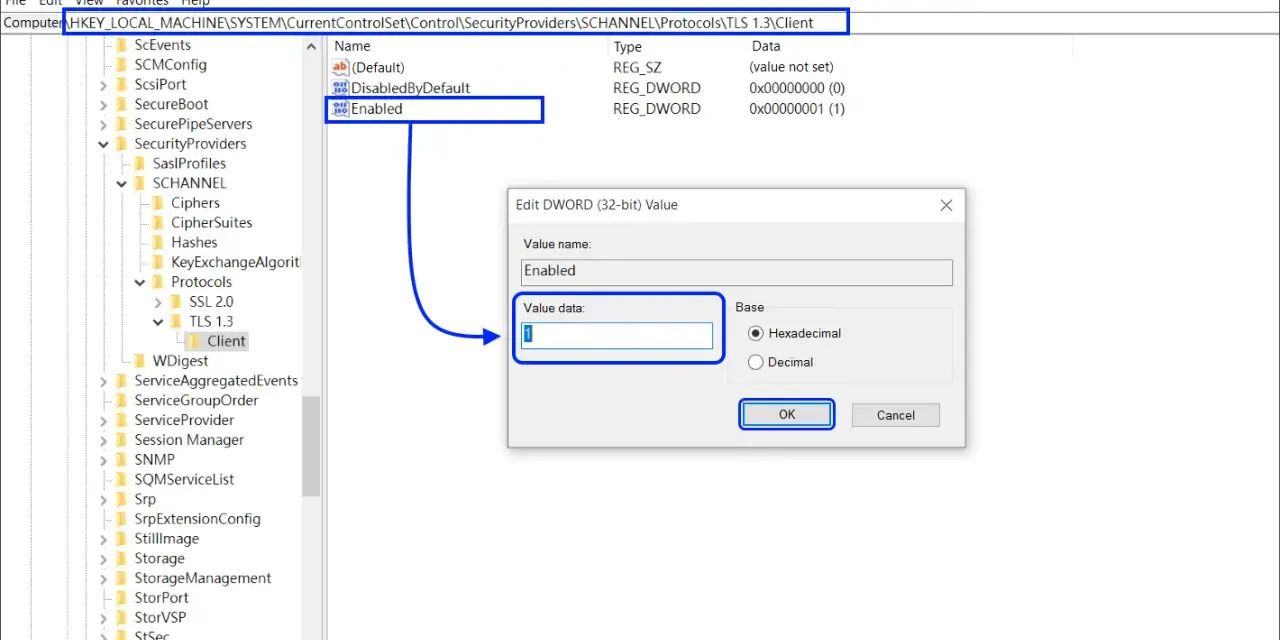Click the Client folder icon
Screen dimensions: 1280x640
tap(195, 341)
